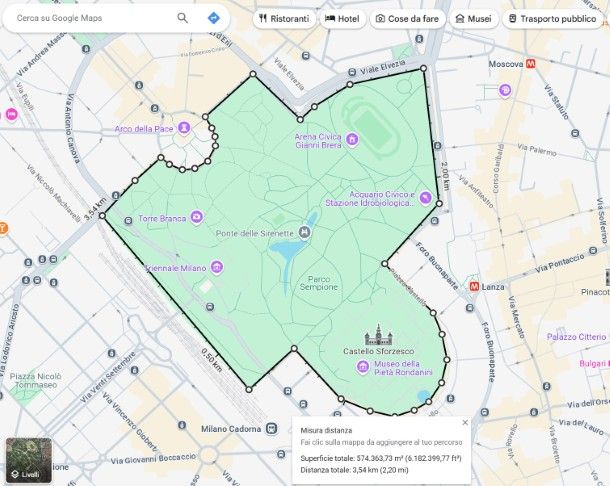Focus the Cerca su Google Maps field
This screenshot has height=486, width=610.
pyautogui.click(x=90, y=18)
